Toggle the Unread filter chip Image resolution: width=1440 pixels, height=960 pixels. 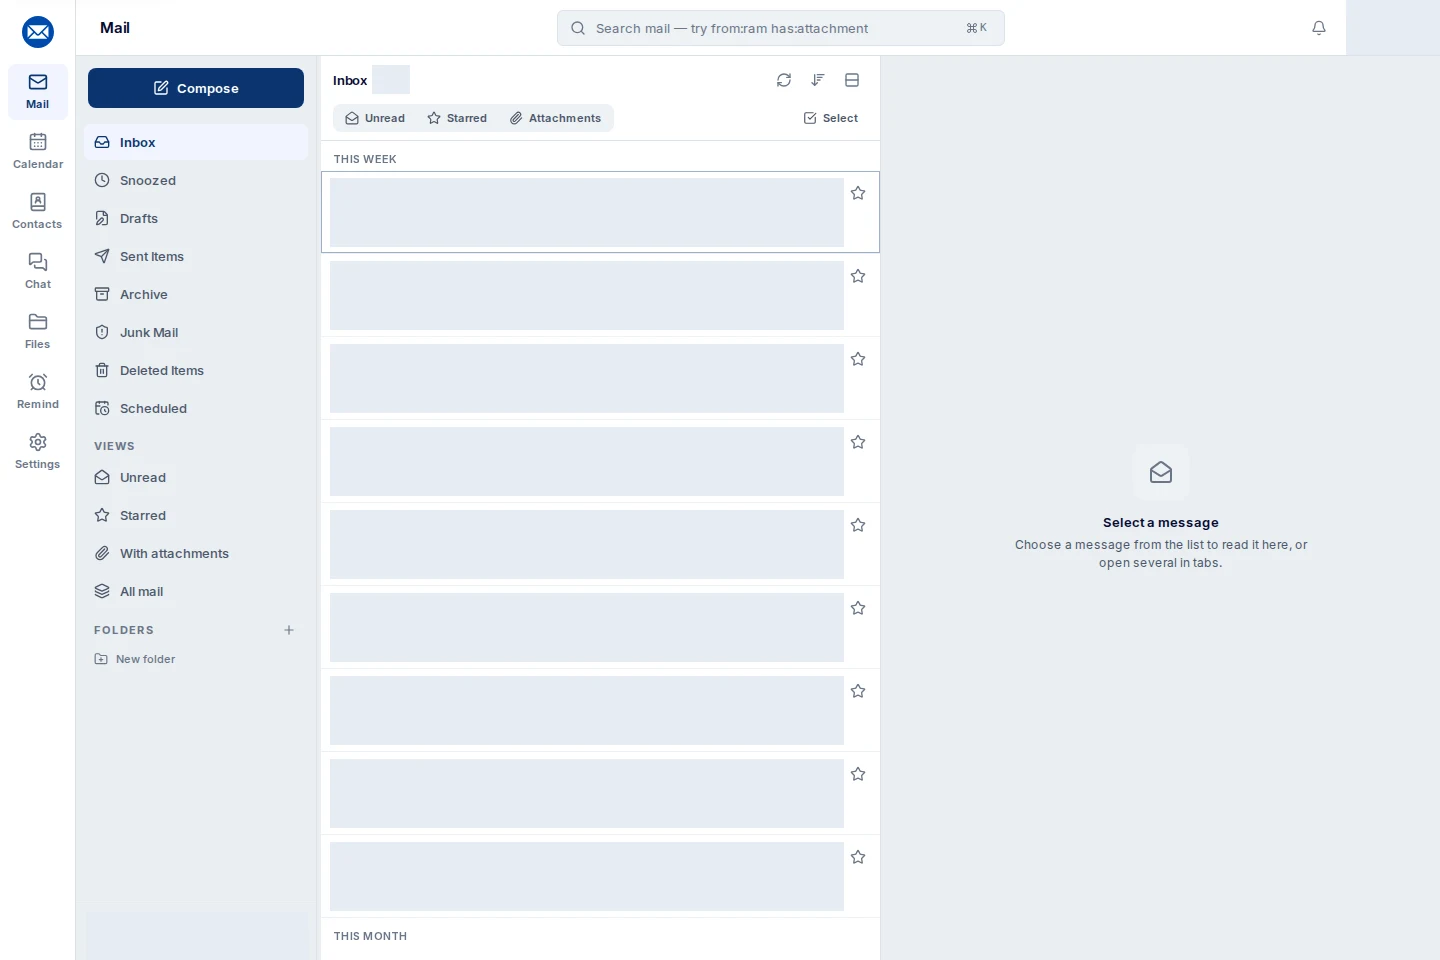375,118
